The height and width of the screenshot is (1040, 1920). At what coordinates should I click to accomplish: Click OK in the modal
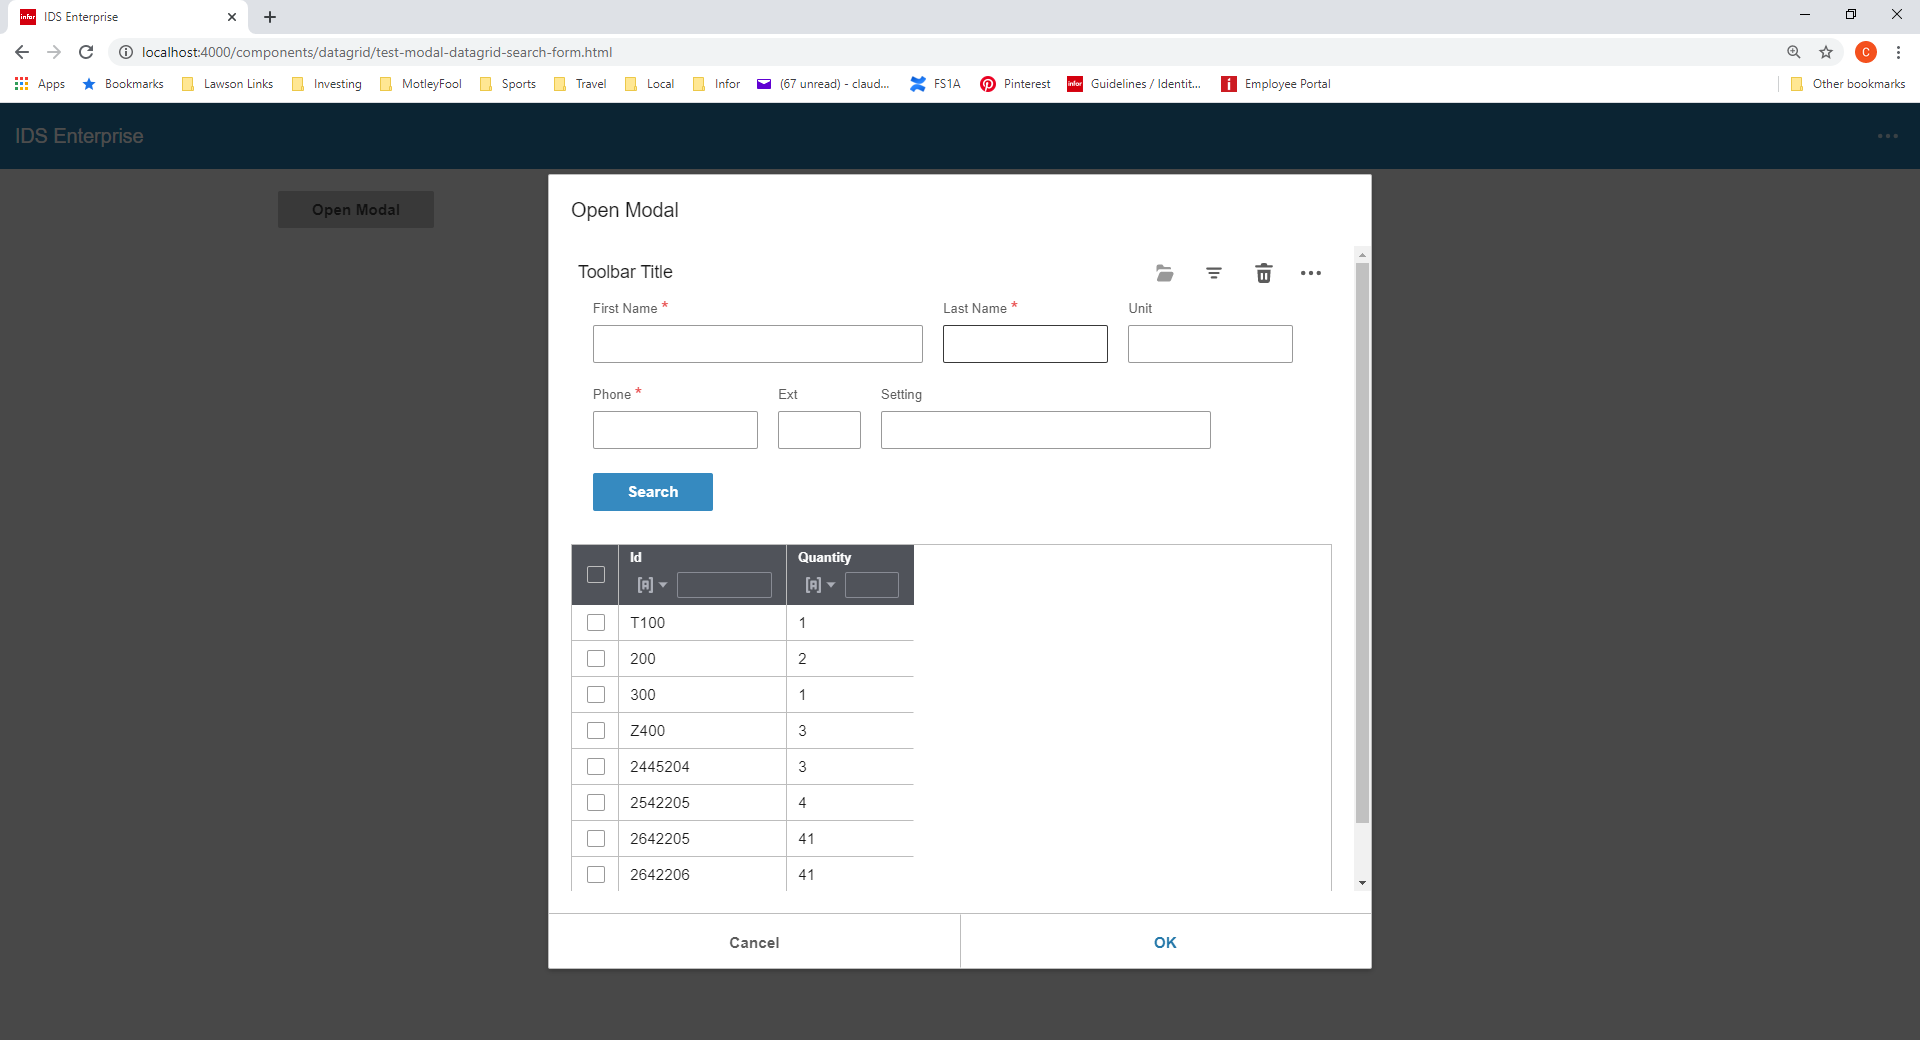pos(1166,942)
